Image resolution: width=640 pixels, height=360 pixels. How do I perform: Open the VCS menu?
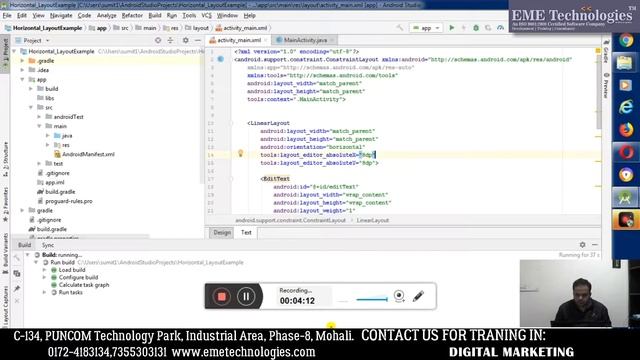(207, 16)
